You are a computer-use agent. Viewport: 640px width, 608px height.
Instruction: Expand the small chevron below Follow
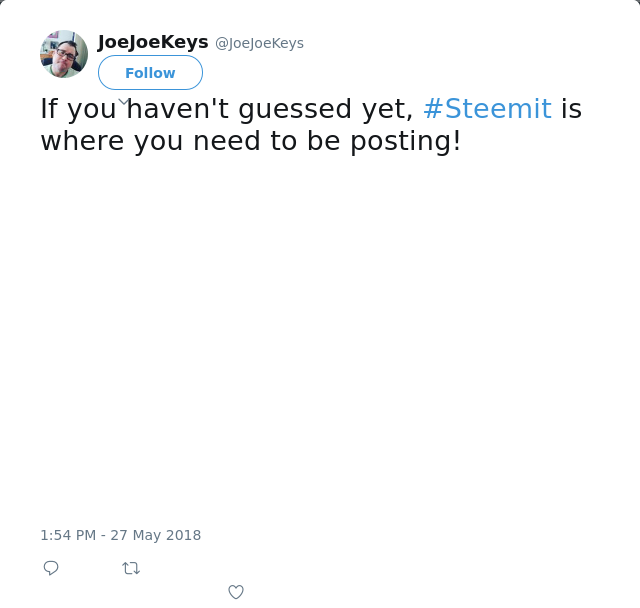click(124, 101)
